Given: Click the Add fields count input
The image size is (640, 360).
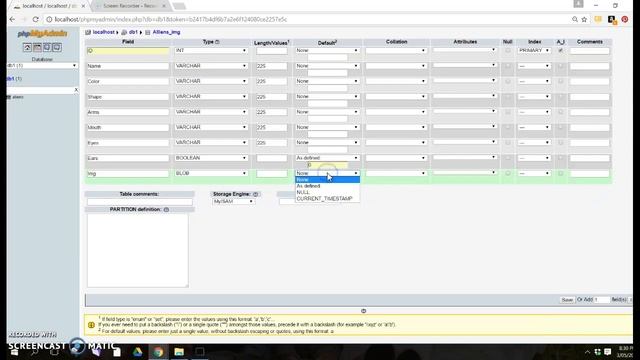Looking at the screenshot, I should coord(601,300).
